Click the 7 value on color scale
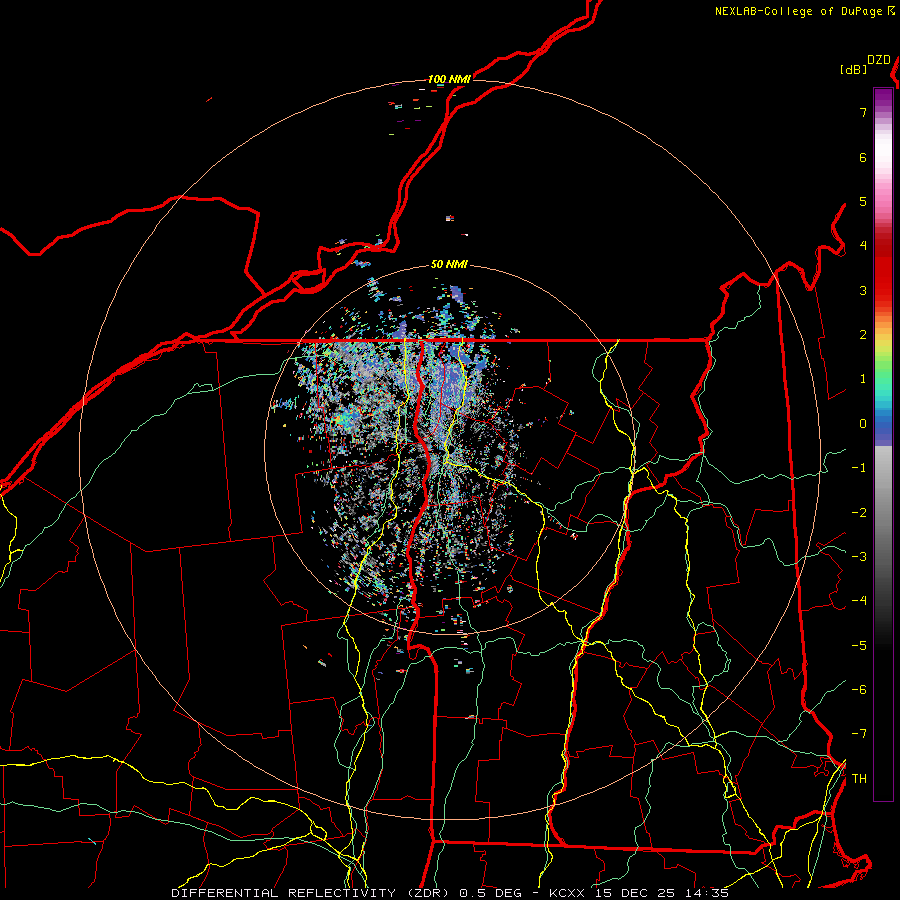This screenshot has width=900, height=900. pyautogui.click(x=863, y=112)
